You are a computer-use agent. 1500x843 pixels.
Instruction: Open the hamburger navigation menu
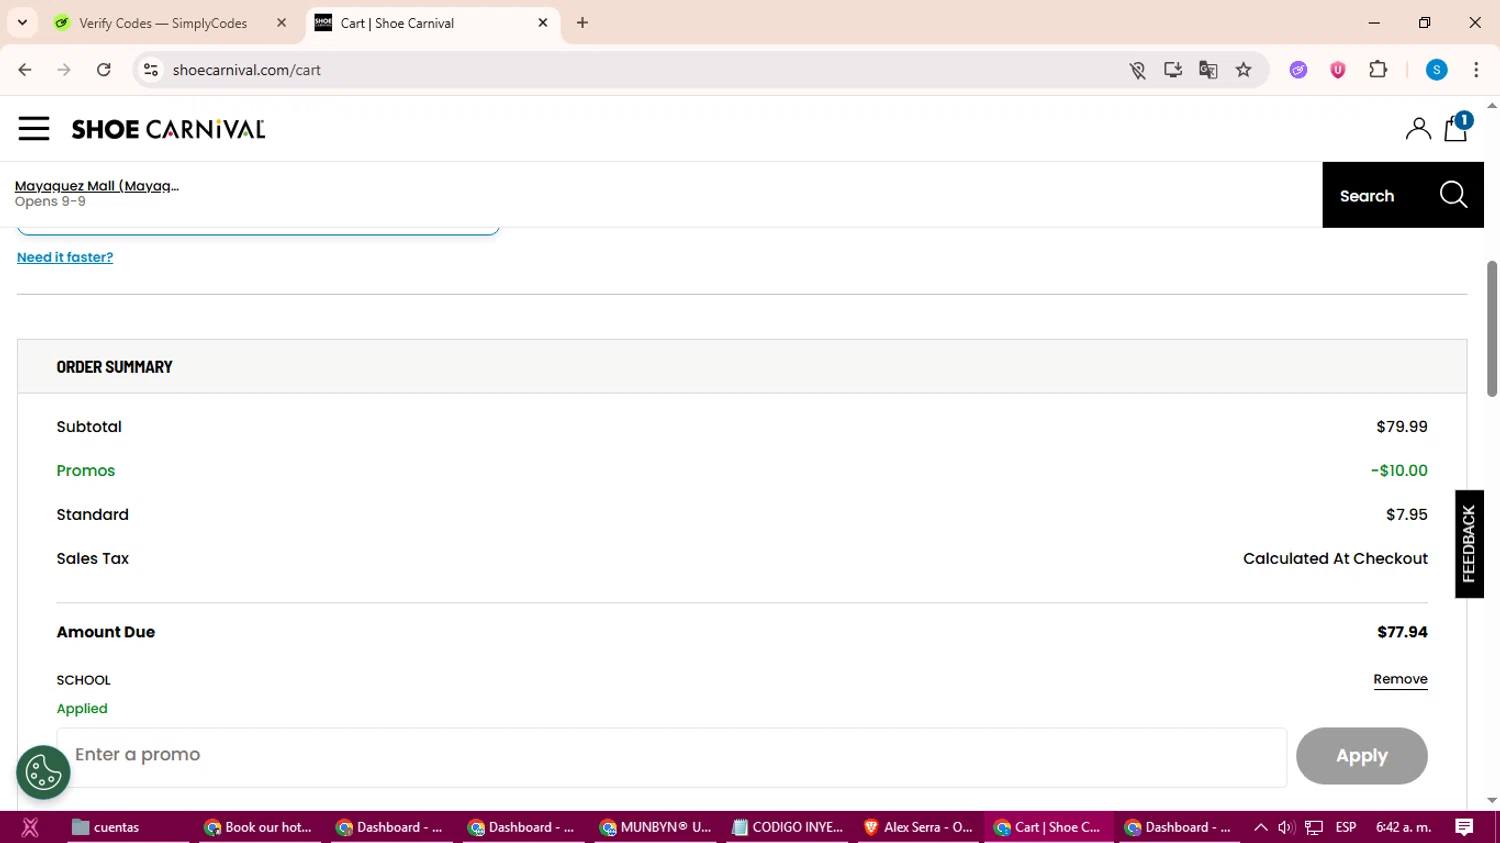point(33,129)
